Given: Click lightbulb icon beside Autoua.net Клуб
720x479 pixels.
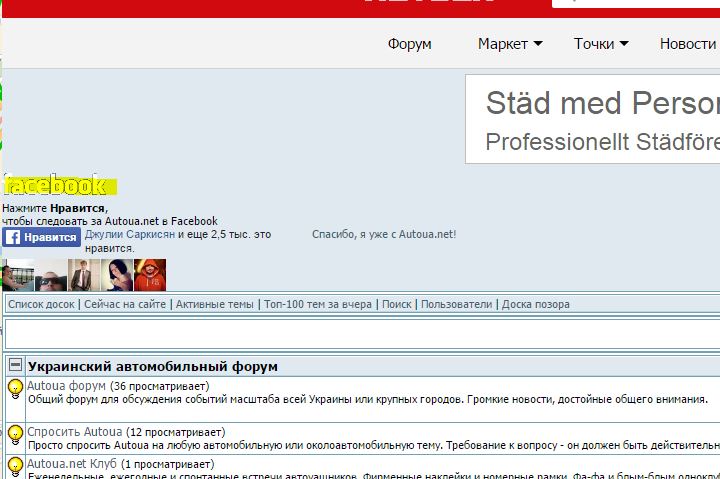Looking at the screenshot, I should pyautogui.click(x=15, y=466).
